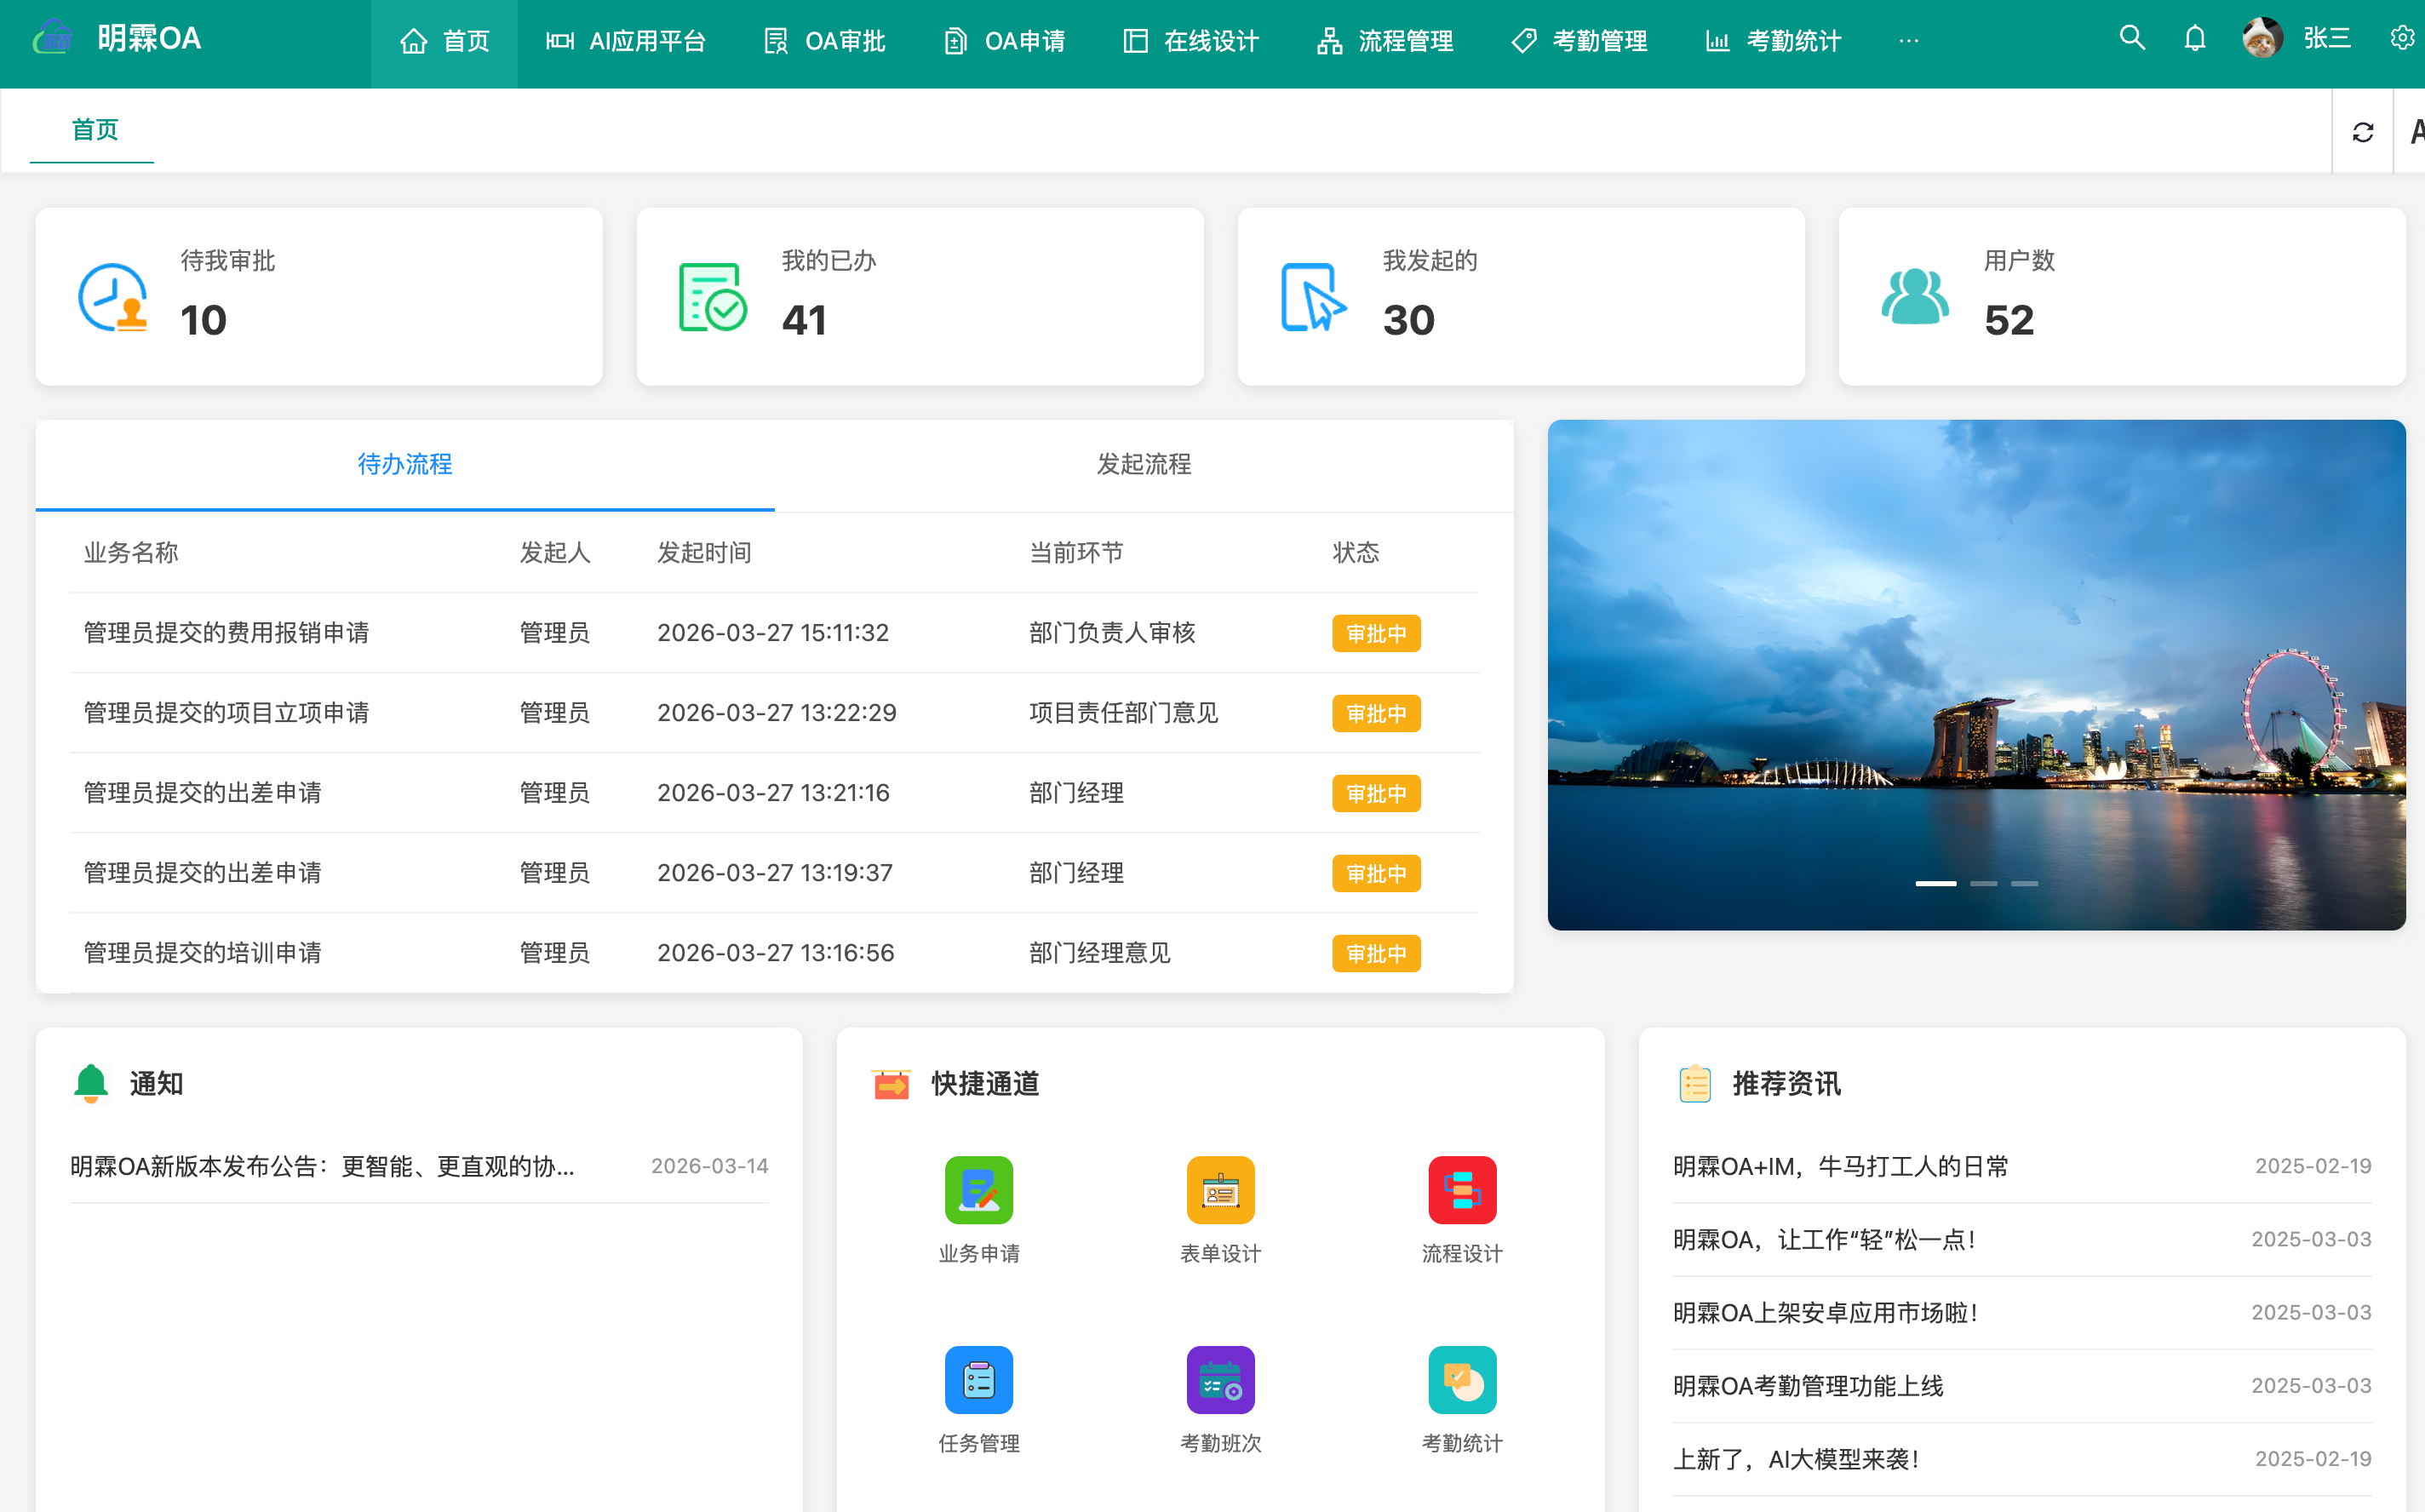This screenshot has width=2425, height=1512.
Task: Open the 考勤管理 menu
Action: click(x=1579, y=41)
